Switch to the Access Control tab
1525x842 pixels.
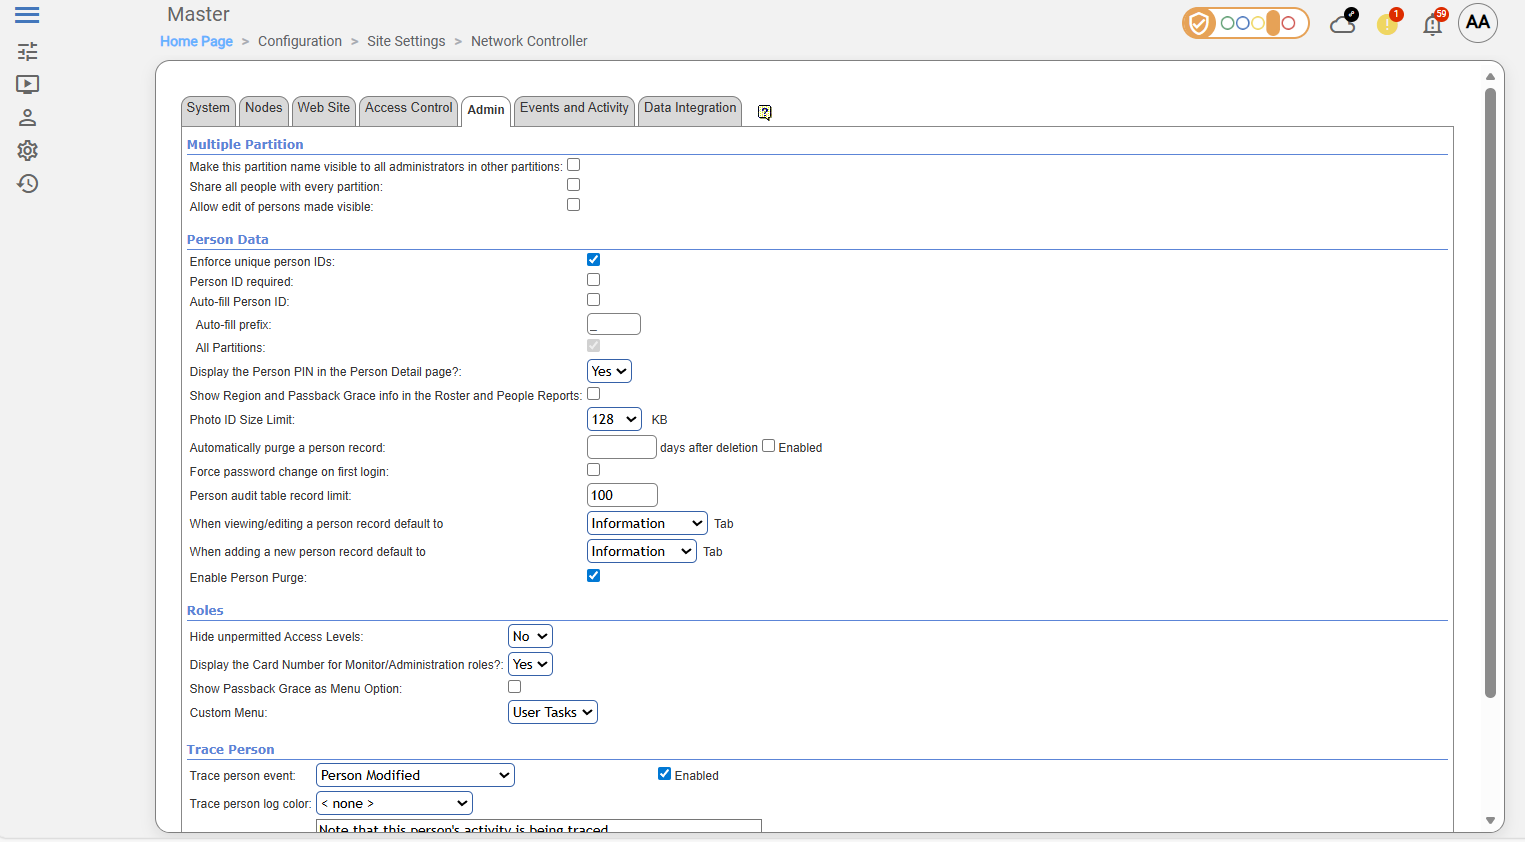408,108
